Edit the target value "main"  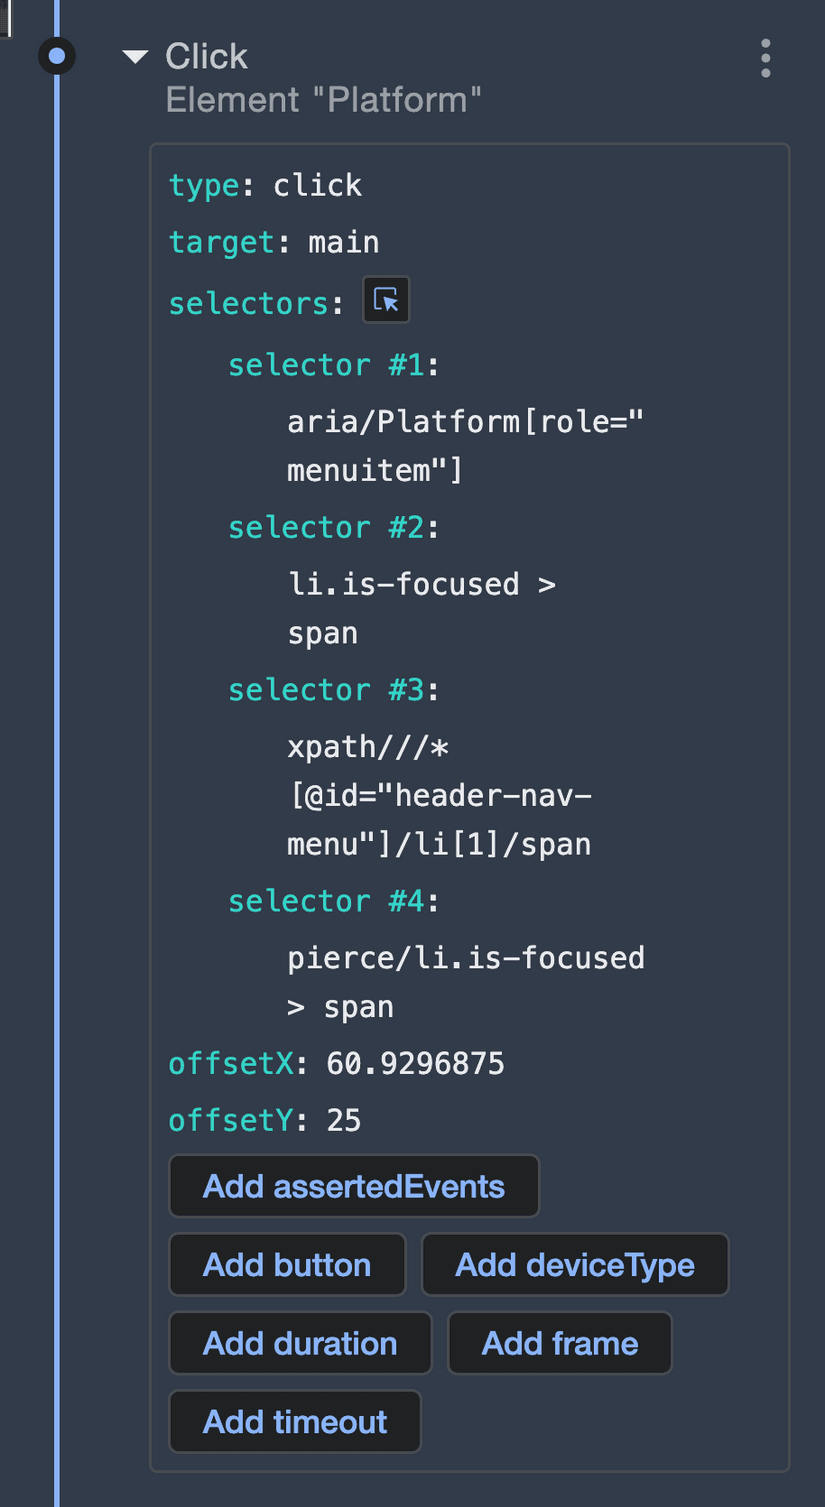pos(343,242)
